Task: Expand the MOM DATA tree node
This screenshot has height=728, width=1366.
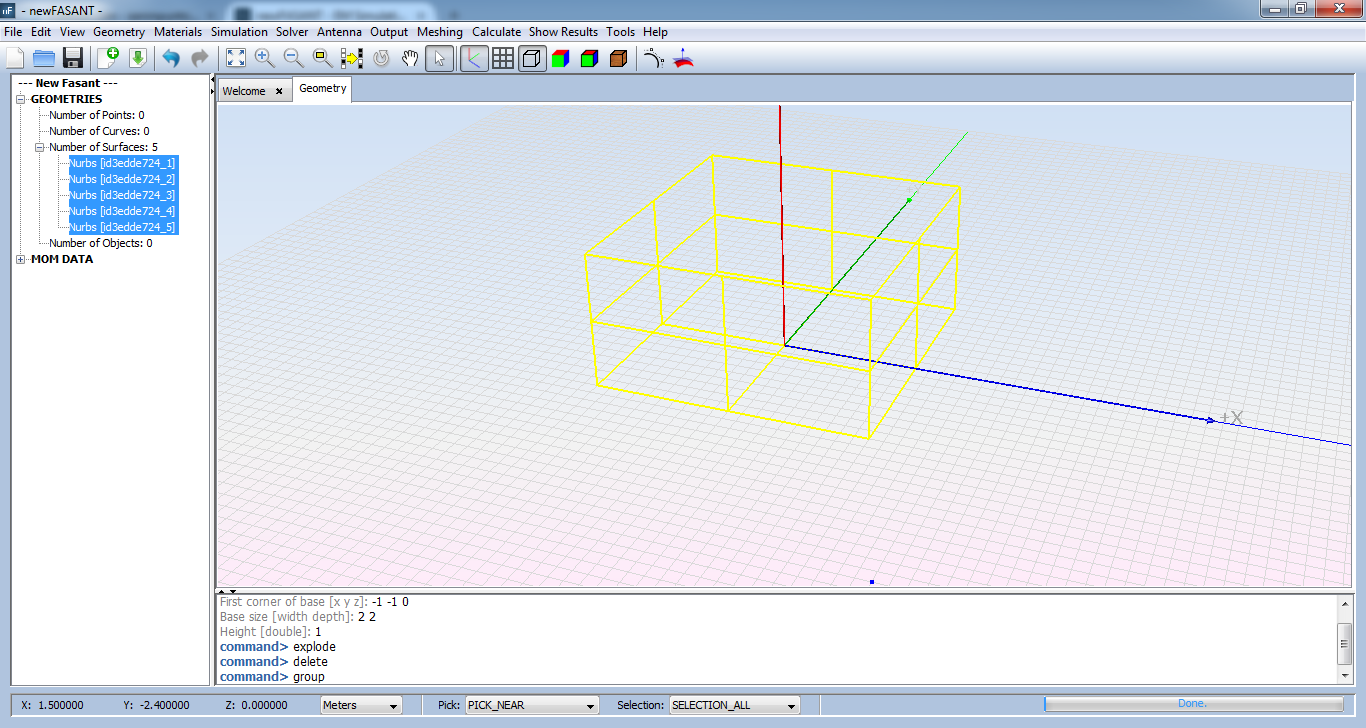Action: (22, 260)
